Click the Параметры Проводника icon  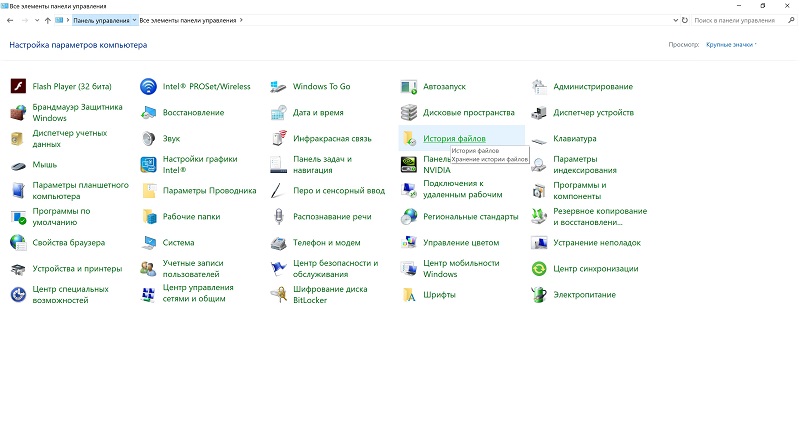tap(148, 190)
